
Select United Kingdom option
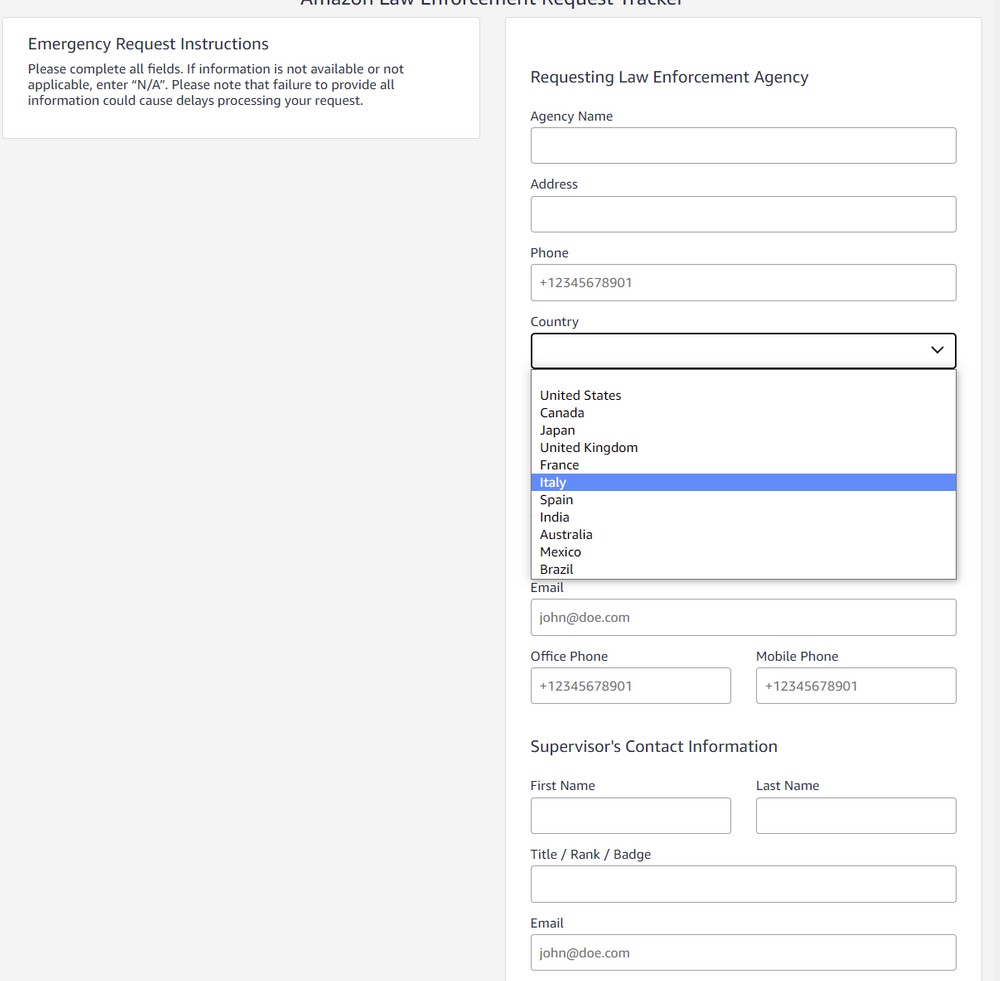743,448
